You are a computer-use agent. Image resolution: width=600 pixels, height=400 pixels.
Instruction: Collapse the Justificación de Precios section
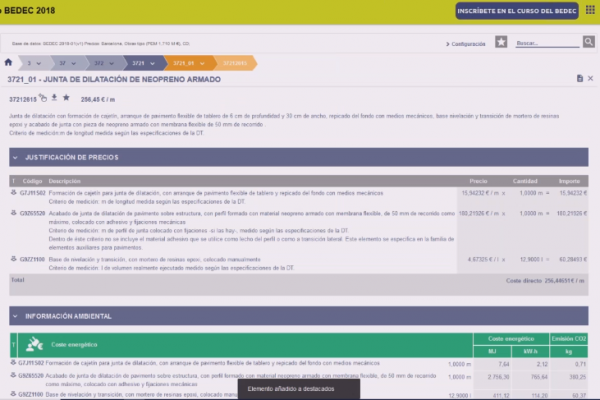(x=17, y=157)
